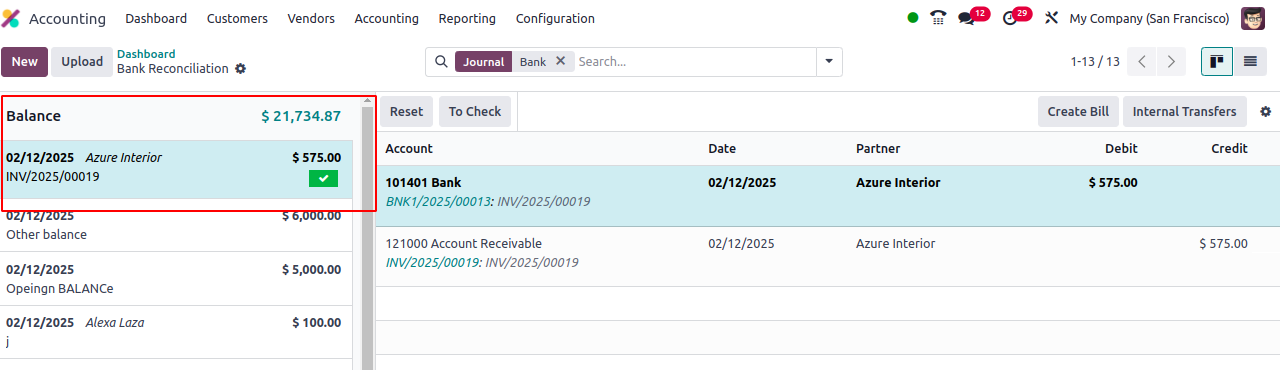1280x370 pixels.
Task: Go to the next page arrow
Action: [1171, 61]
